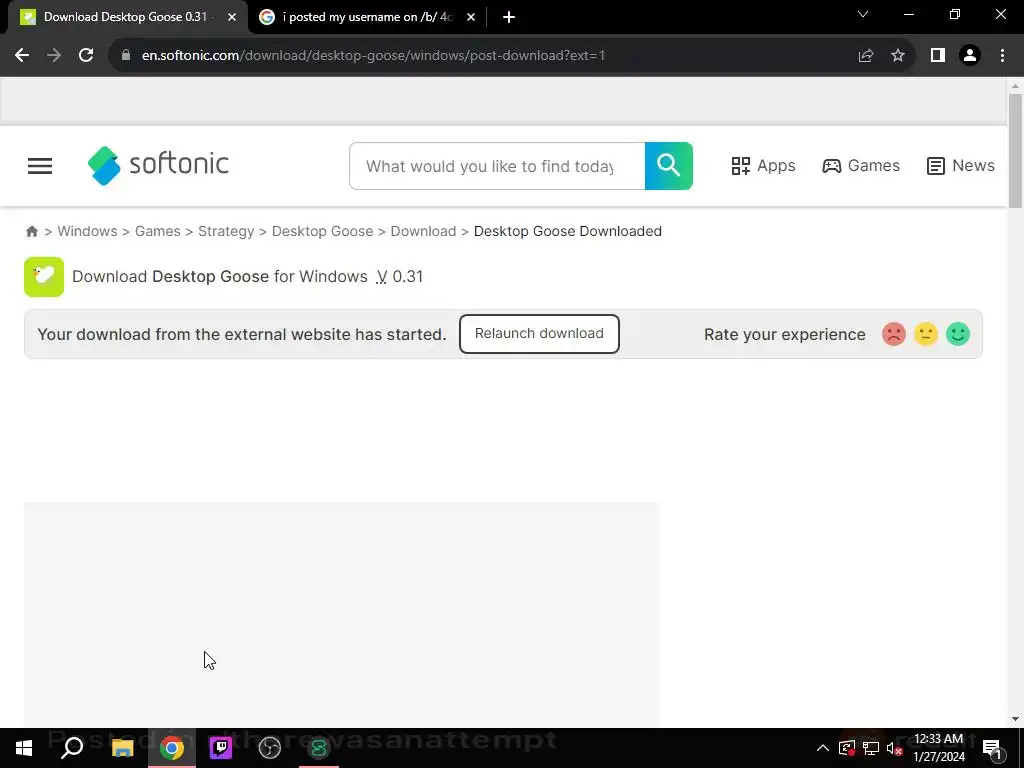1024x768 pixels.
Task: Open the News section
Action: tap(961, 166)
